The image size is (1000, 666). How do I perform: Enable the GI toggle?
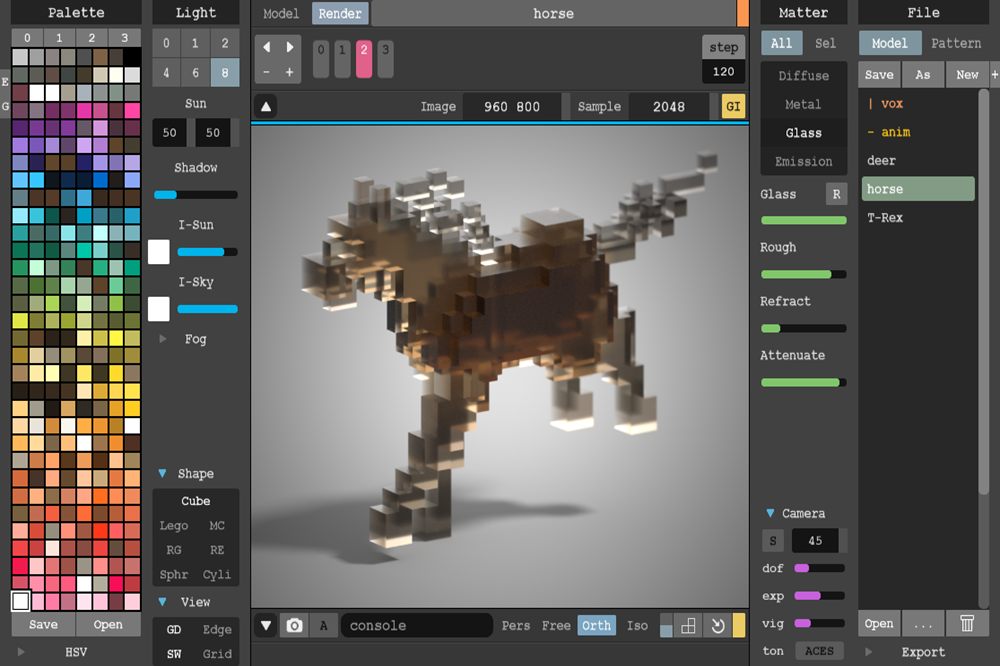click(733, 106)
